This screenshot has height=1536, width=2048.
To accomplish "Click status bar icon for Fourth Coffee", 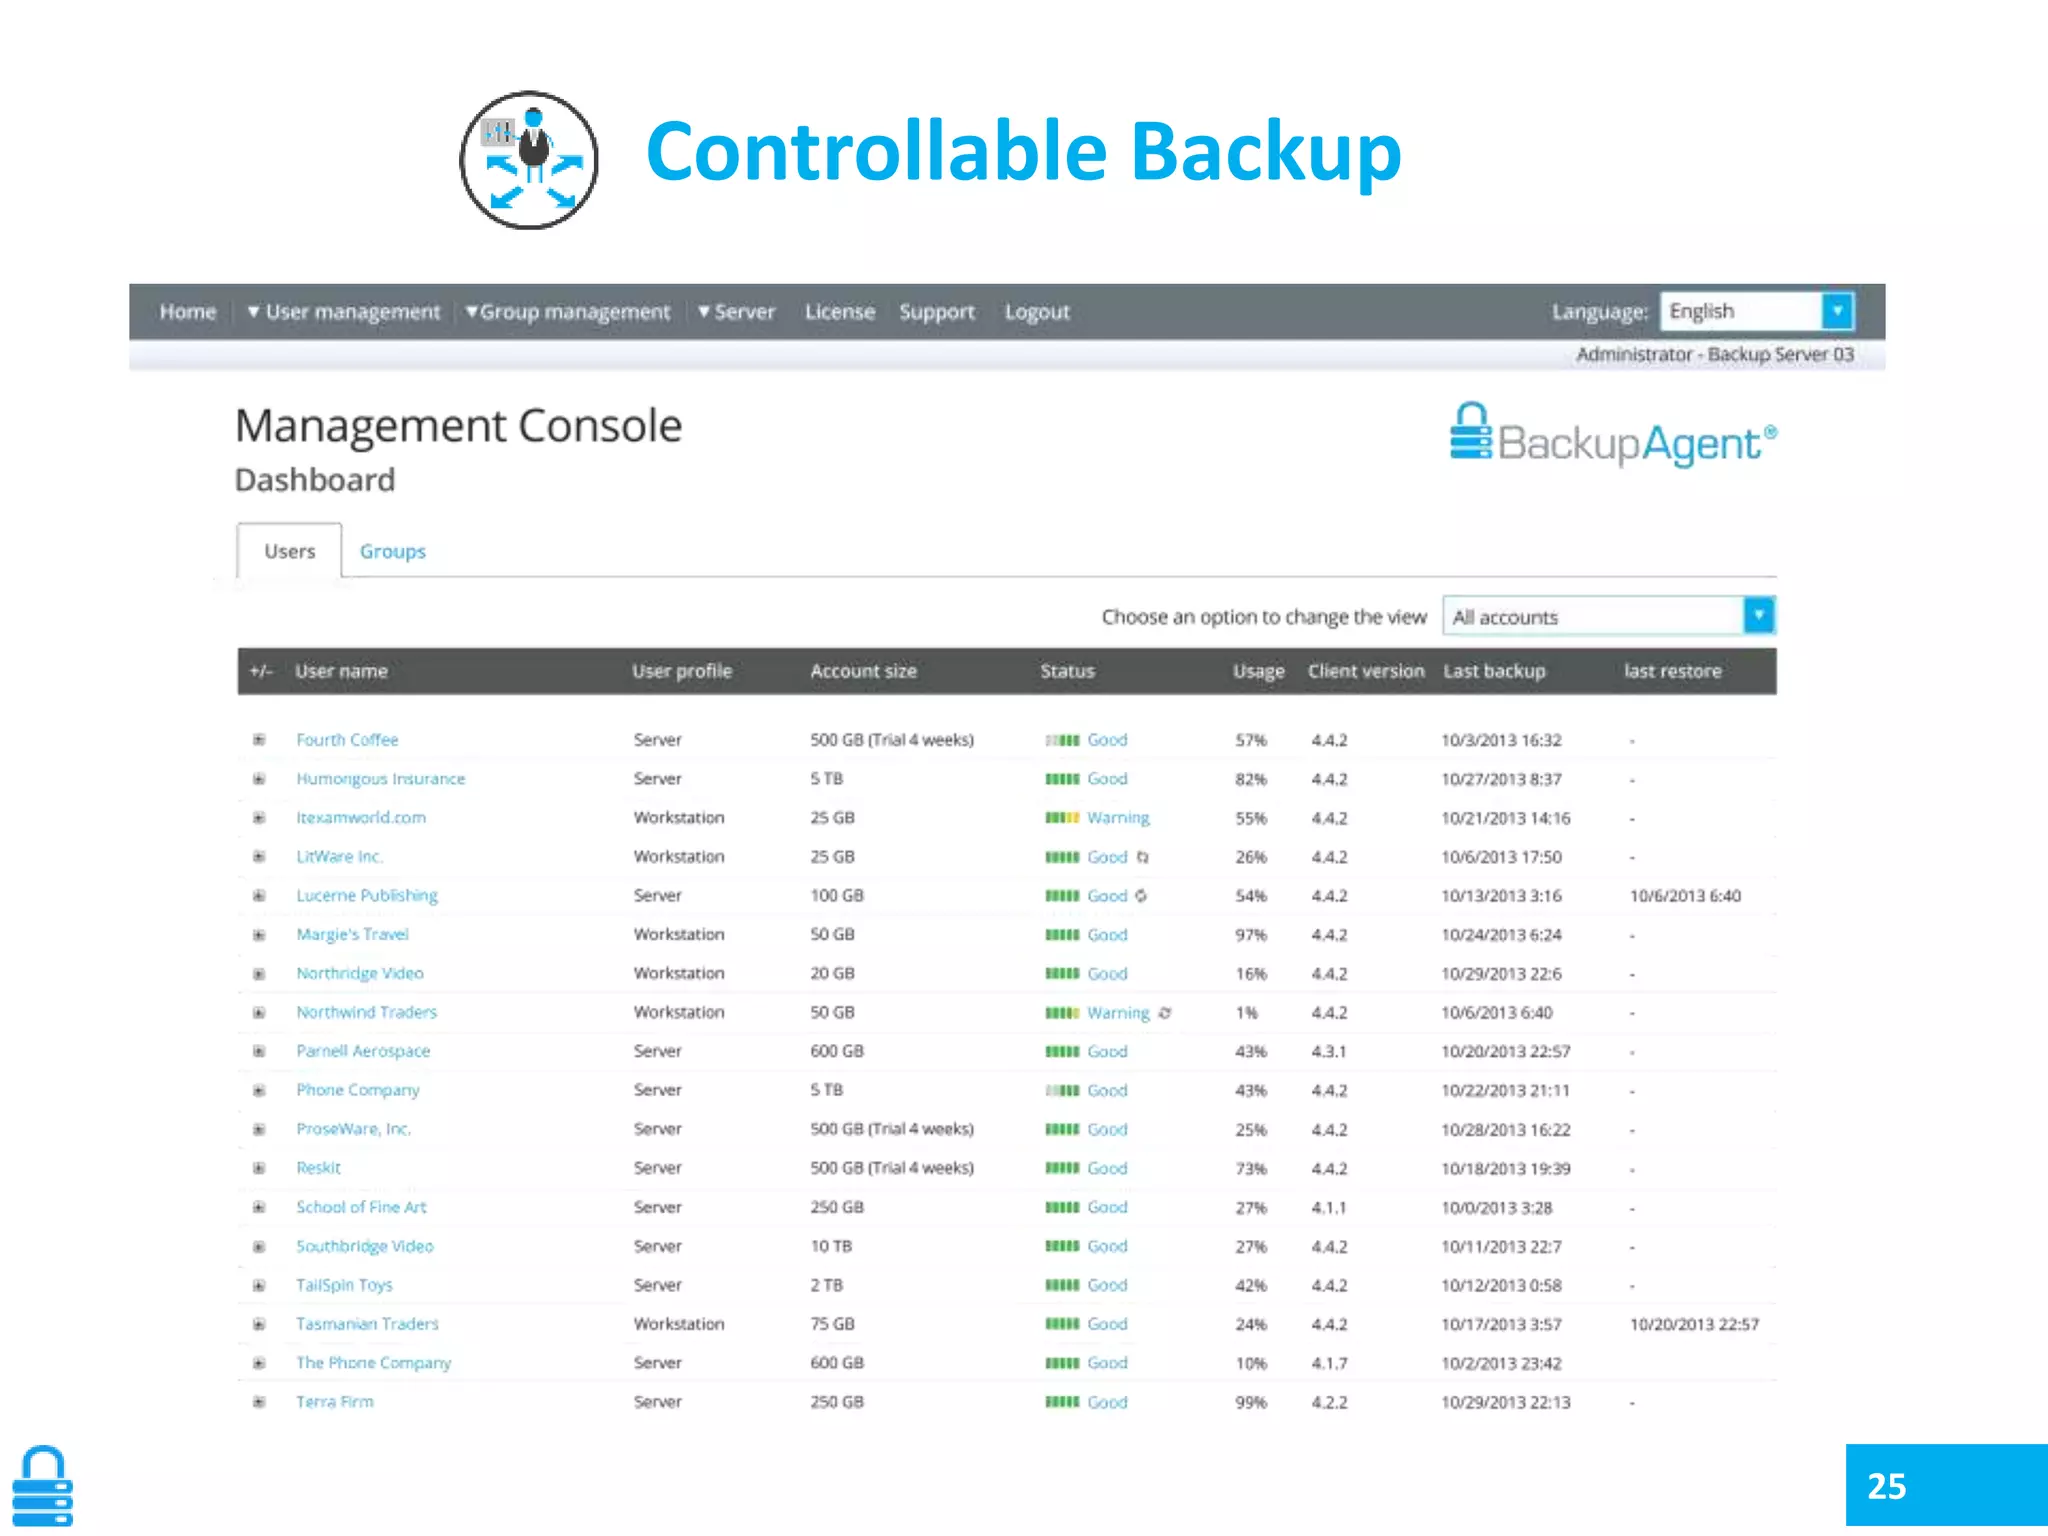I will tap(1062, 740).
